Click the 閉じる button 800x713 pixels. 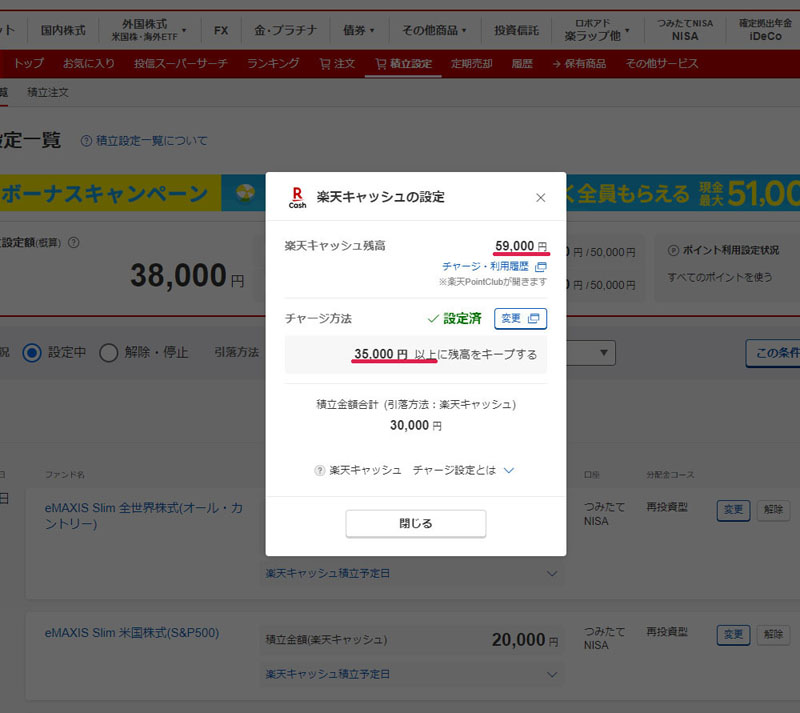[415, 523]
